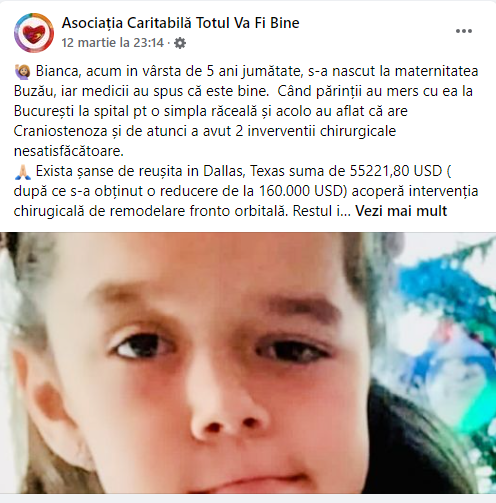Click the phrase maternitatea in first line
Screen dimensions: 496x503
(437, 71)
